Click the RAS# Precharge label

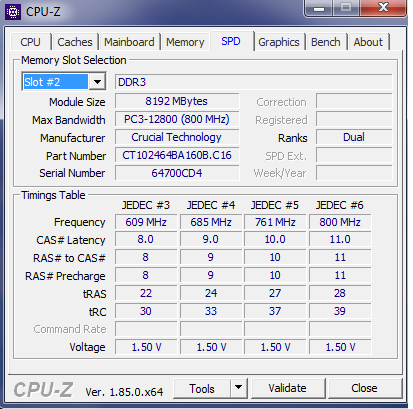pyautogui.click(x=65, y=276)
